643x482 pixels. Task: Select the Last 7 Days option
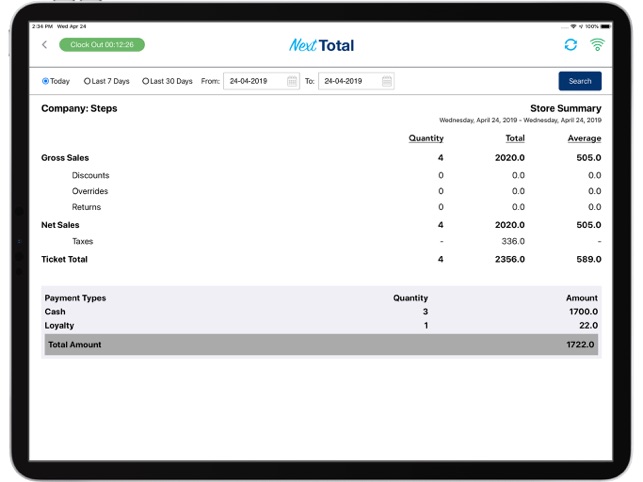pyautogui.click(x=107, y=81)
